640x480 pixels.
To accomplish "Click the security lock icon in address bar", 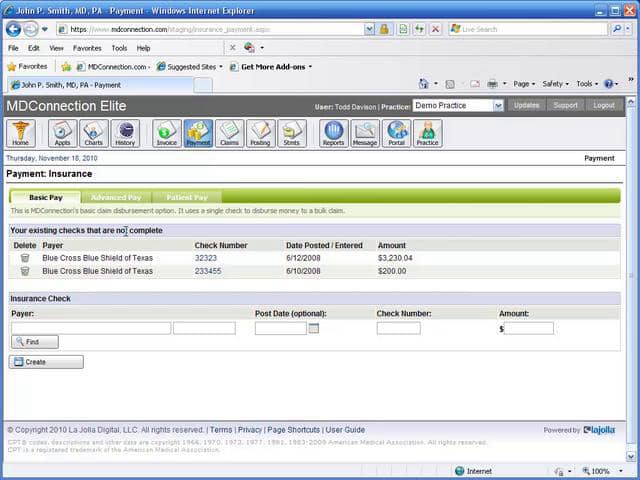I will click(x=384, y=29).
